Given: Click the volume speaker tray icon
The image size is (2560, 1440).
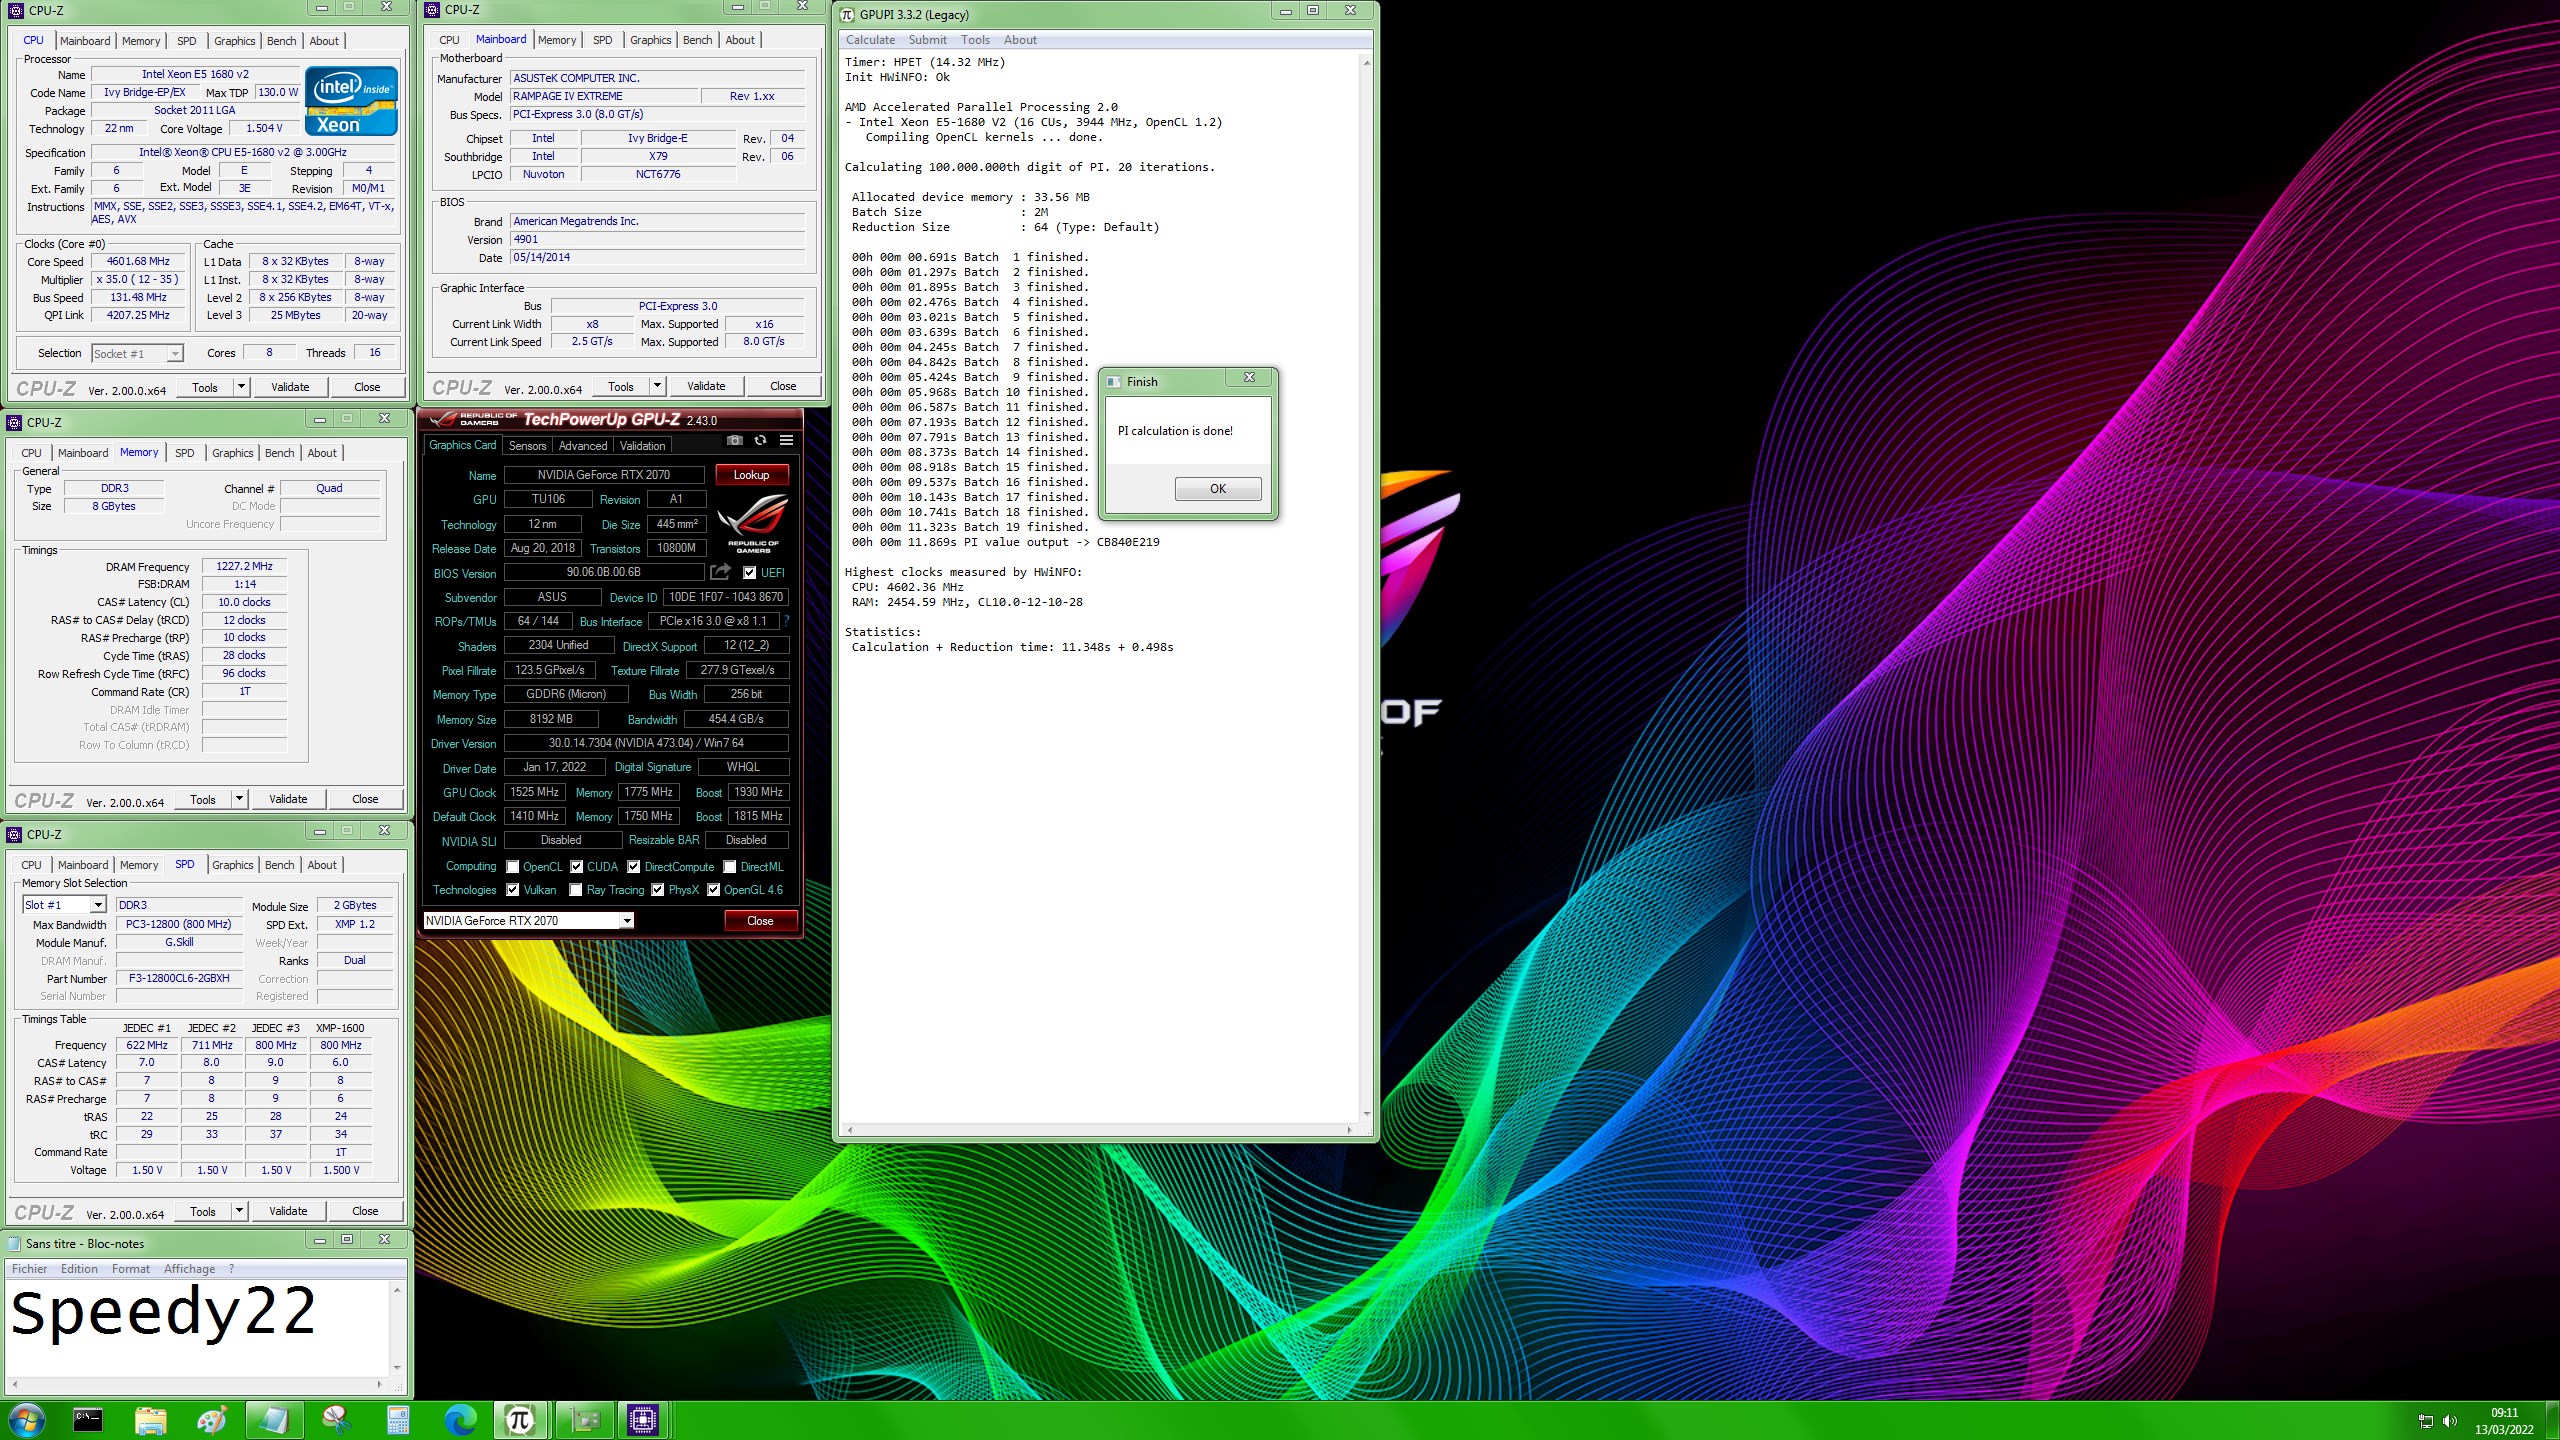Looking at the screenshot, I should [x=2449, y=1420].
